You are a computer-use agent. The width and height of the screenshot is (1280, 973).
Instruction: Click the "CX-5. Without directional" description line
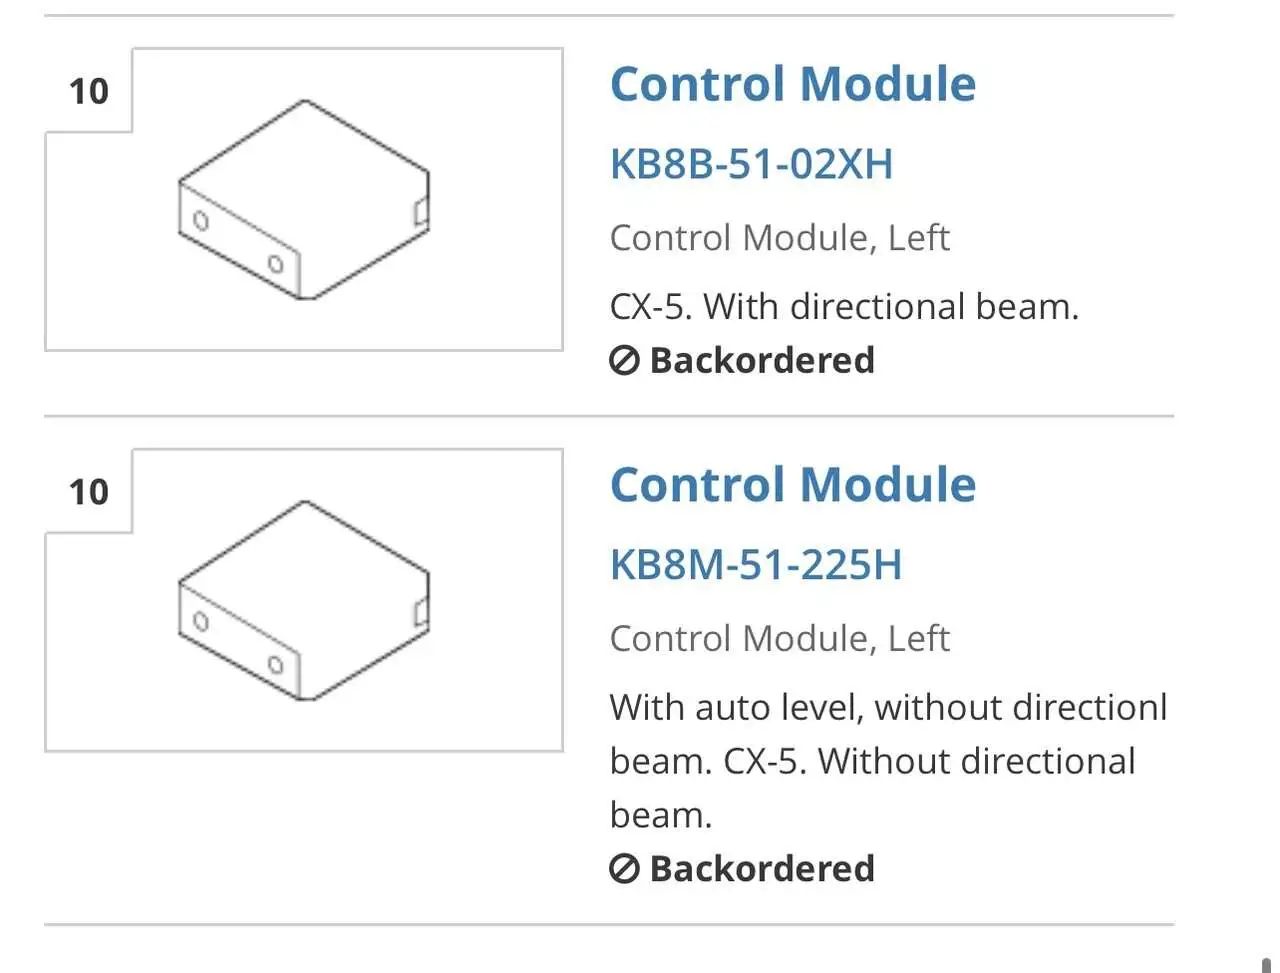pyautogui.click(x=872, y=762)
